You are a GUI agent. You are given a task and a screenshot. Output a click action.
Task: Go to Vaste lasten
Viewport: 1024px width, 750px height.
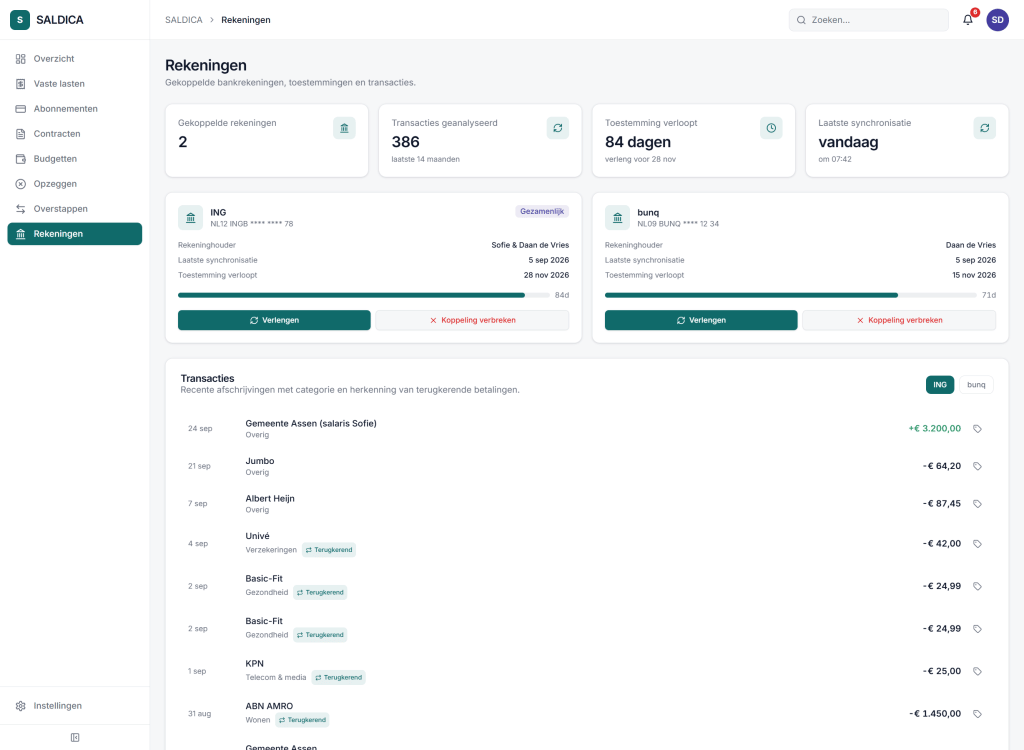[x=74, y=84]
